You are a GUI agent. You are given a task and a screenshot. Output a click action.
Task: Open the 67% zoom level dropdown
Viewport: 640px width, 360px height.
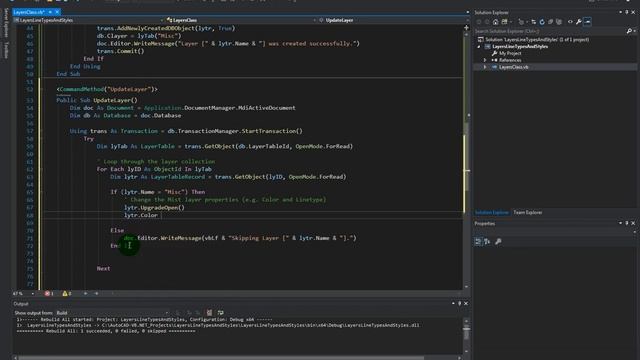[x=24, y=293]
